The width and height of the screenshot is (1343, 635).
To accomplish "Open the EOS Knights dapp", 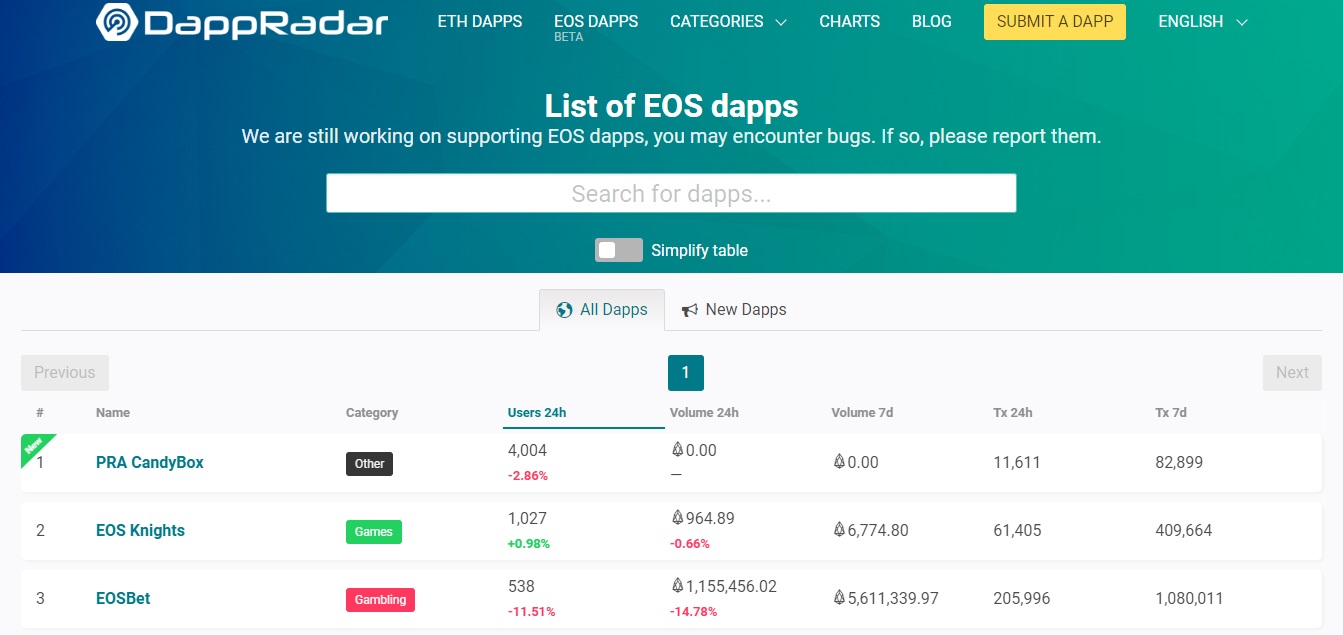I will tap(140, 530).
